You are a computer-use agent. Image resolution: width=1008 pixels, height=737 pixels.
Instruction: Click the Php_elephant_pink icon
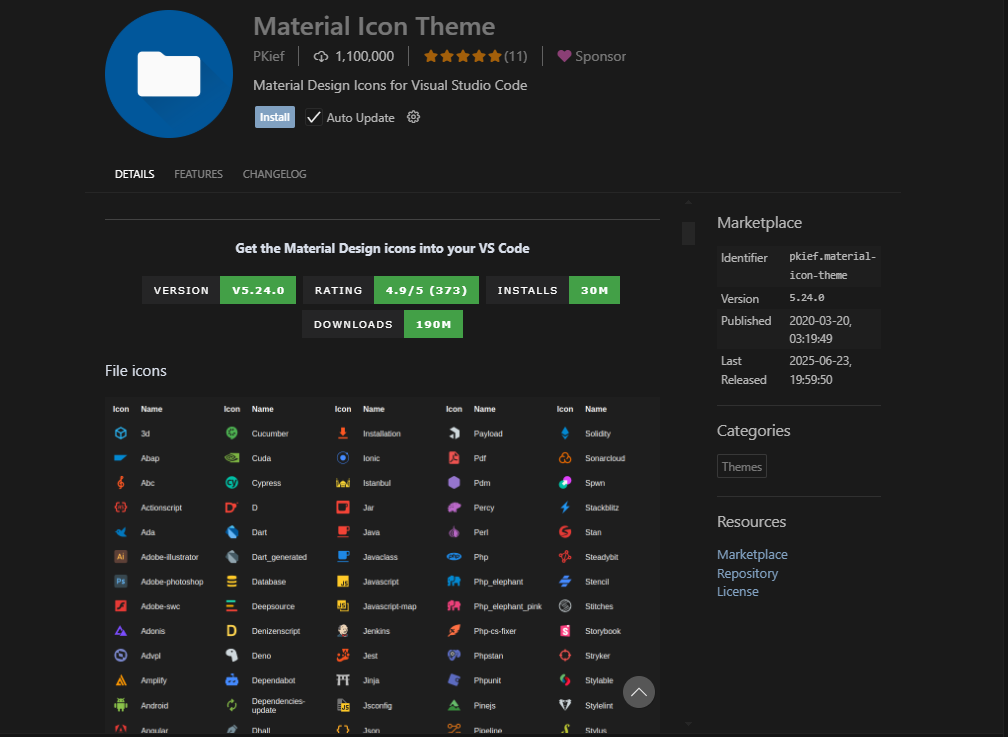[x=454, y=606]
